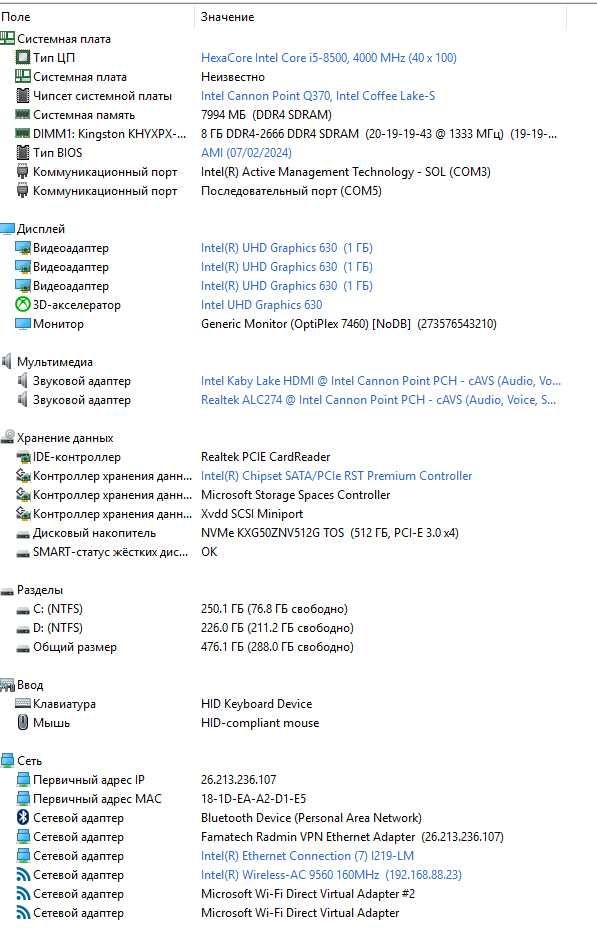Screen dimensions: 597x938
Task: Click the C: (NTFS) partition icon
Action: click(x=23, y=610)
